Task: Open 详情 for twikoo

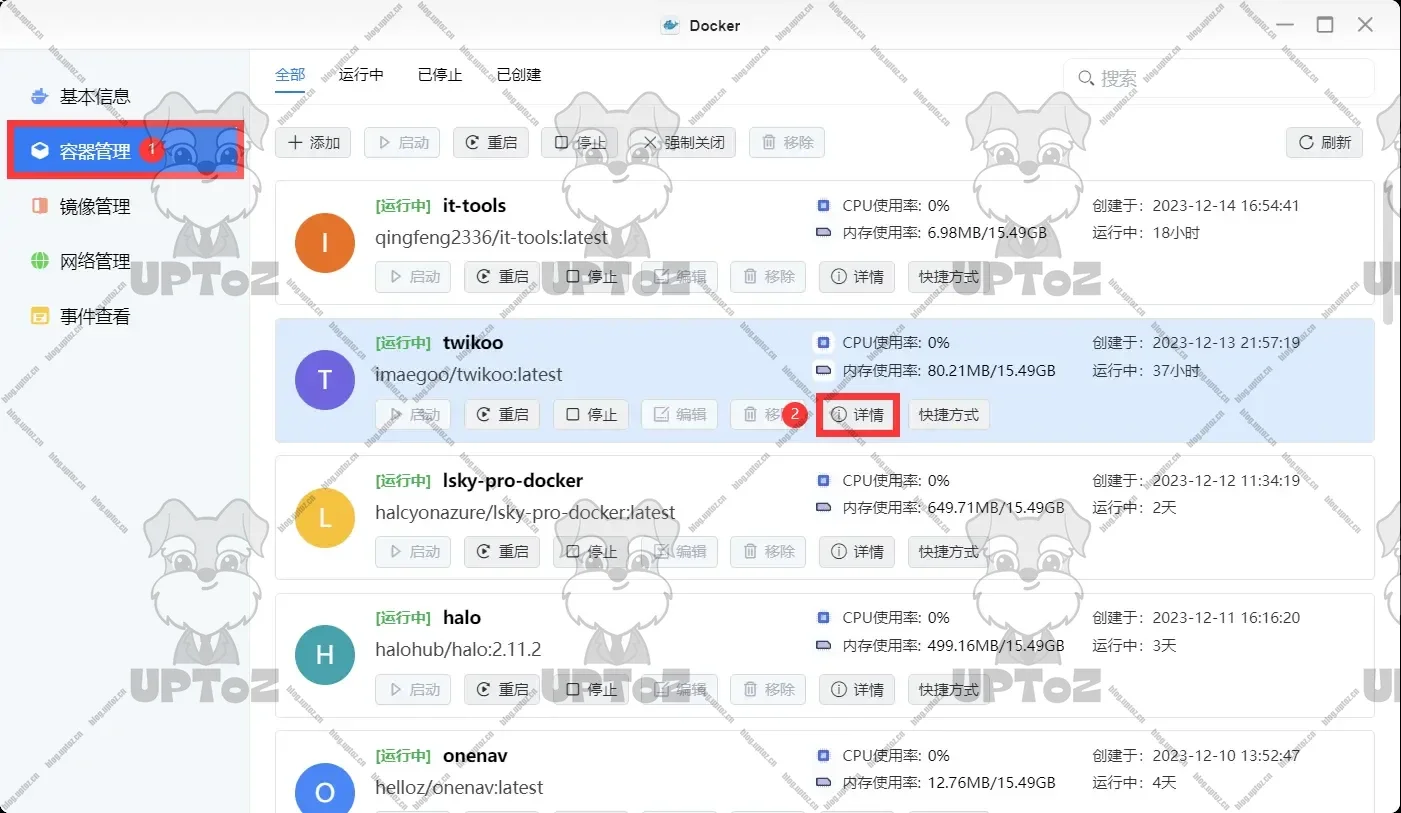Action: 858,414
